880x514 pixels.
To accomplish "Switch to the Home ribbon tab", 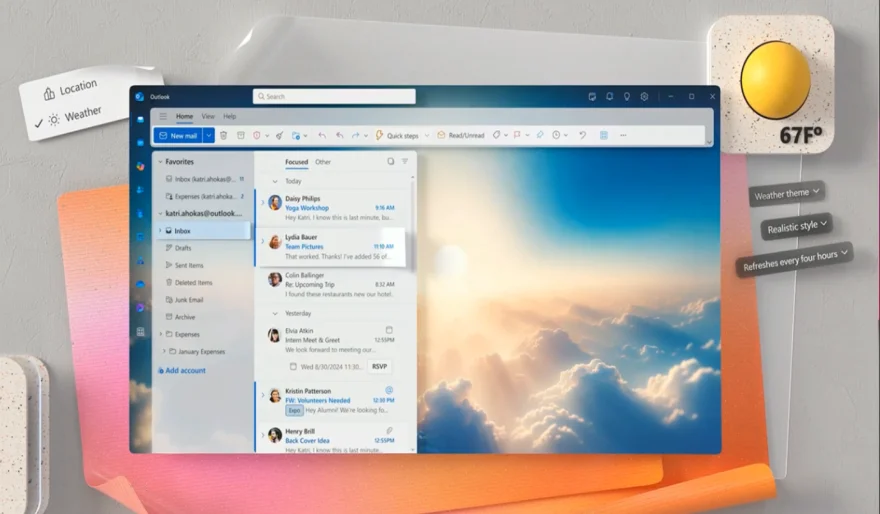I will (184, 116).
